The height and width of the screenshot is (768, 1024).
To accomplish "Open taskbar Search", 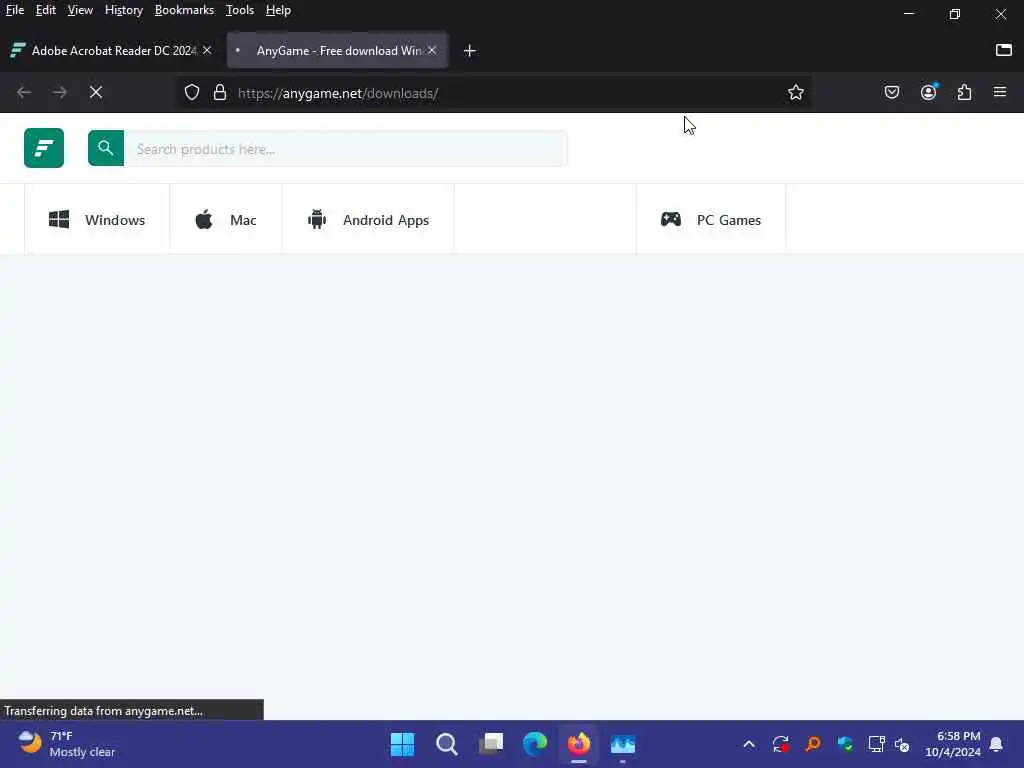I will coord(447,744).
